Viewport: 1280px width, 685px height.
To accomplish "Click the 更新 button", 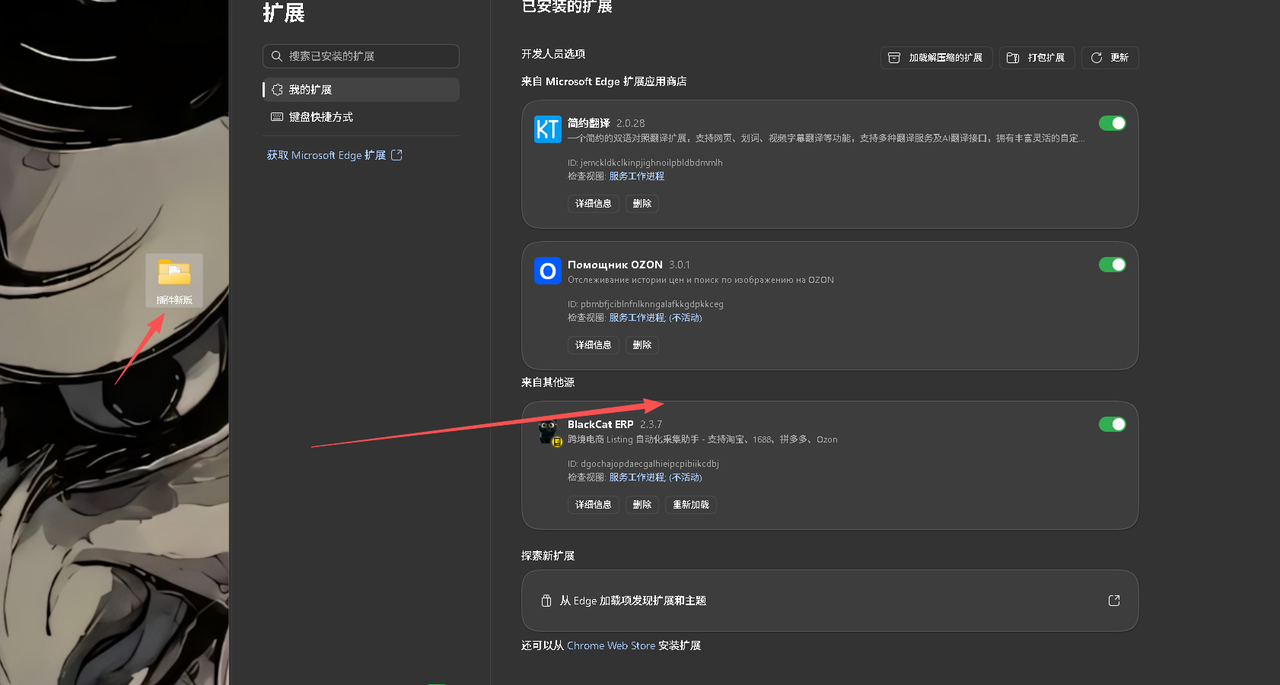I will [x=1110, y=58].
